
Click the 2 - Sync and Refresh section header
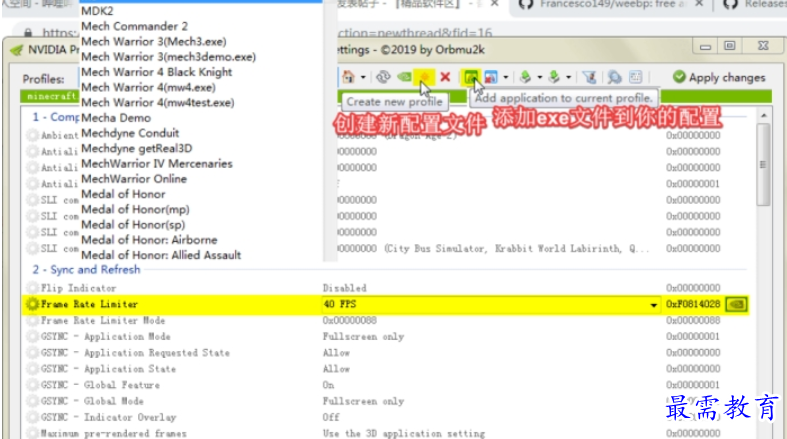click(x=86, y=270)
